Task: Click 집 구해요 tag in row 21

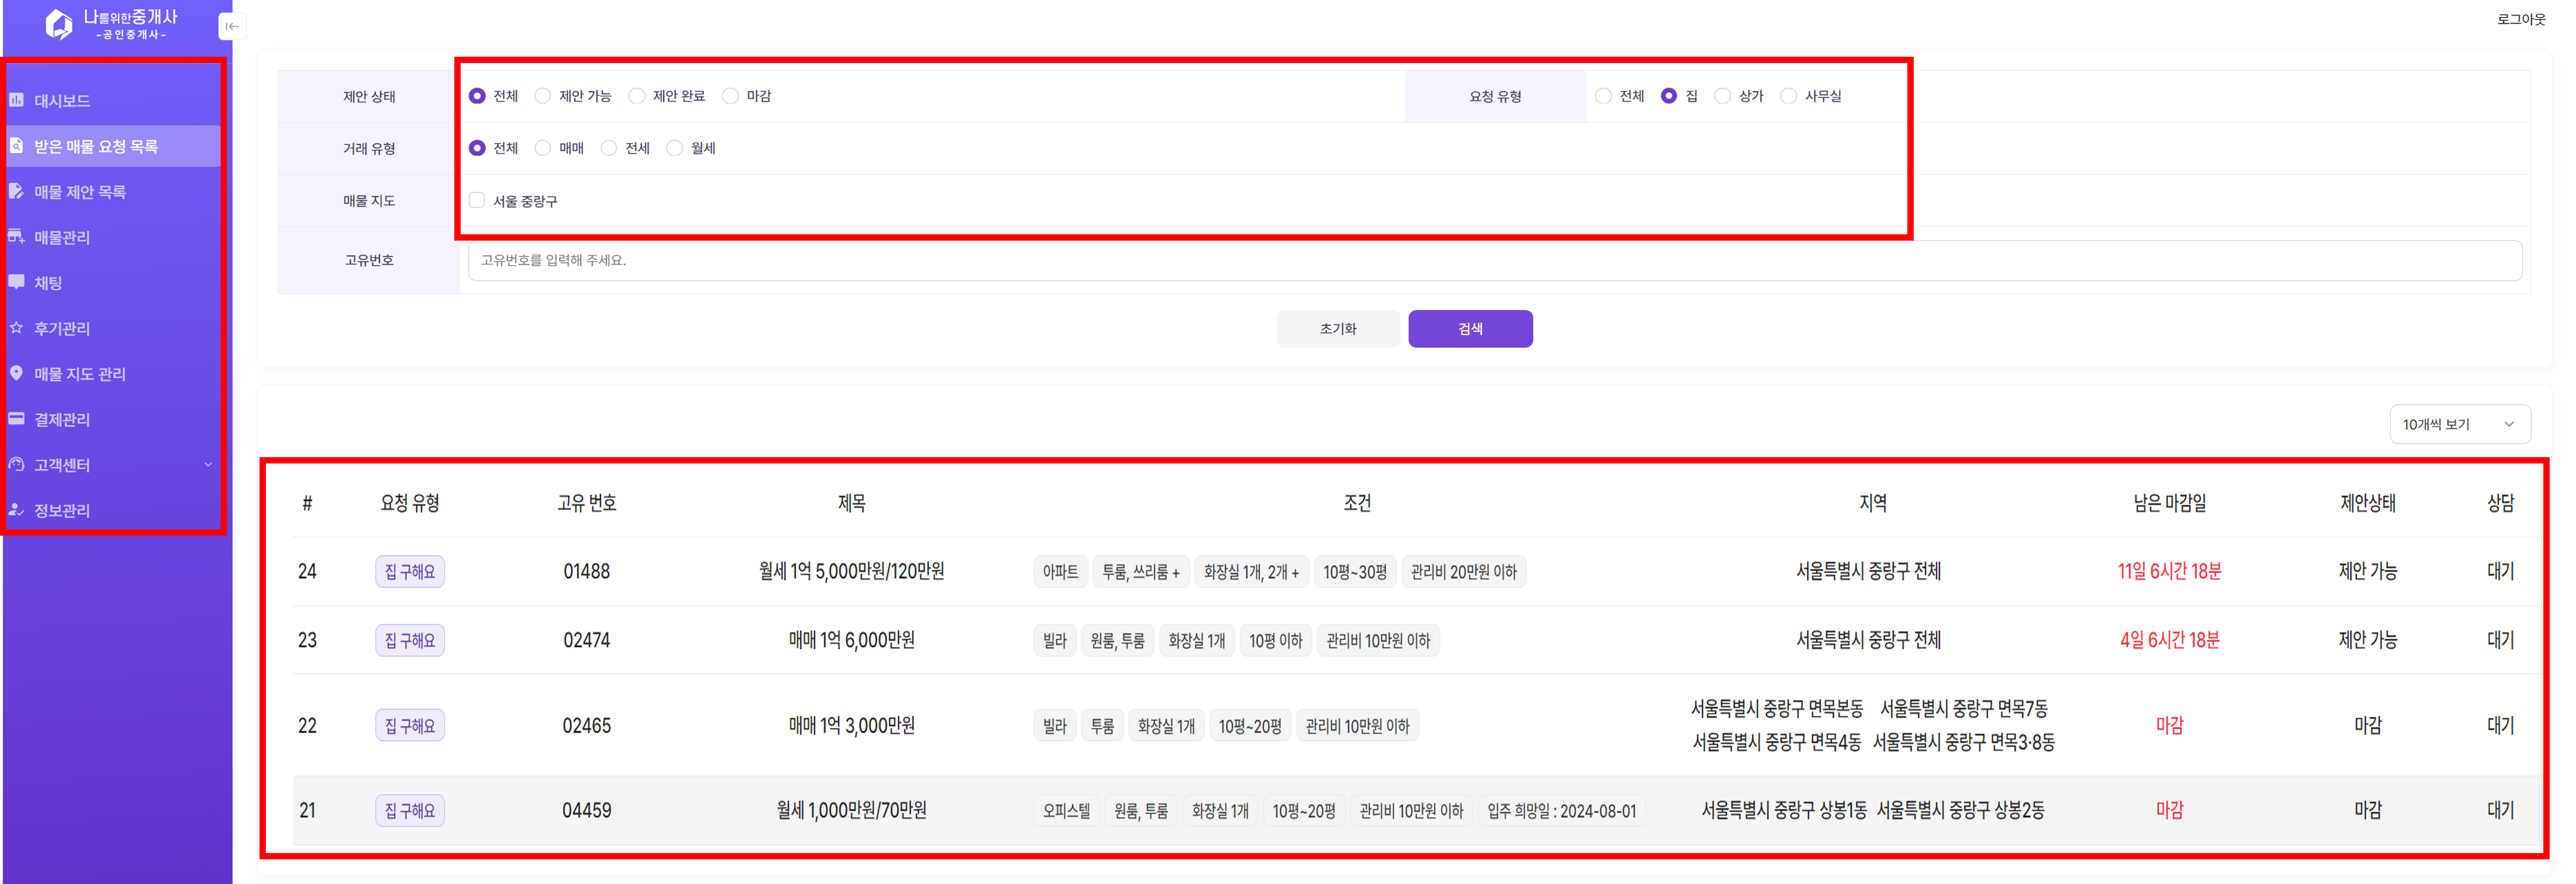Action: (410, 810)
